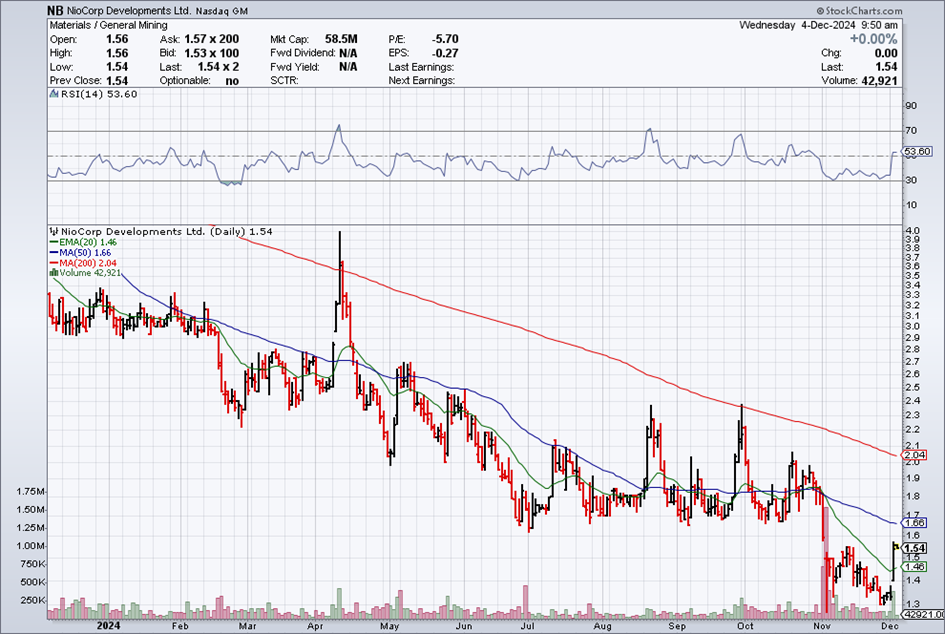
Task: Click the Oct label on the time axis
Action: pyautogui.click(x=745, y=626)
